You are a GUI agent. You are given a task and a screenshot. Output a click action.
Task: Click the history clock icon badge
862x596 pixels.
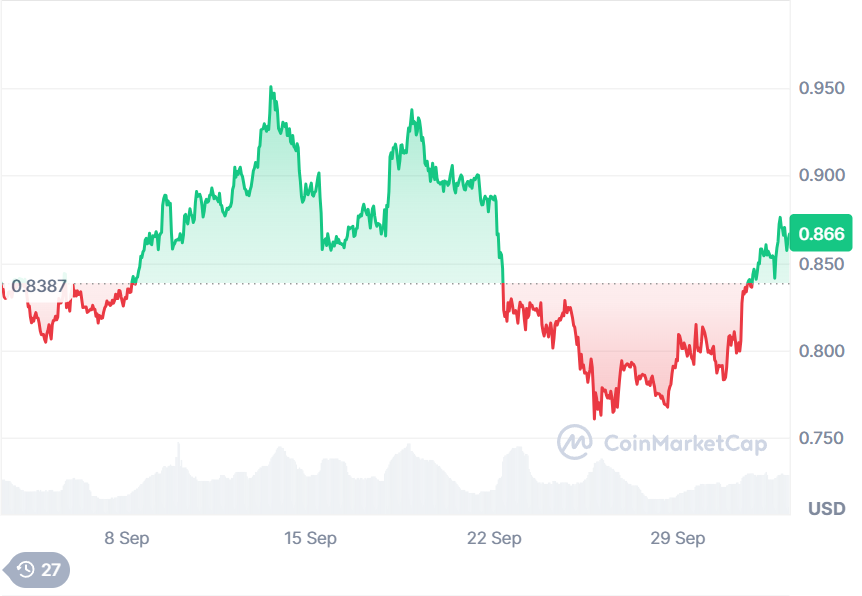pos(26,570)
